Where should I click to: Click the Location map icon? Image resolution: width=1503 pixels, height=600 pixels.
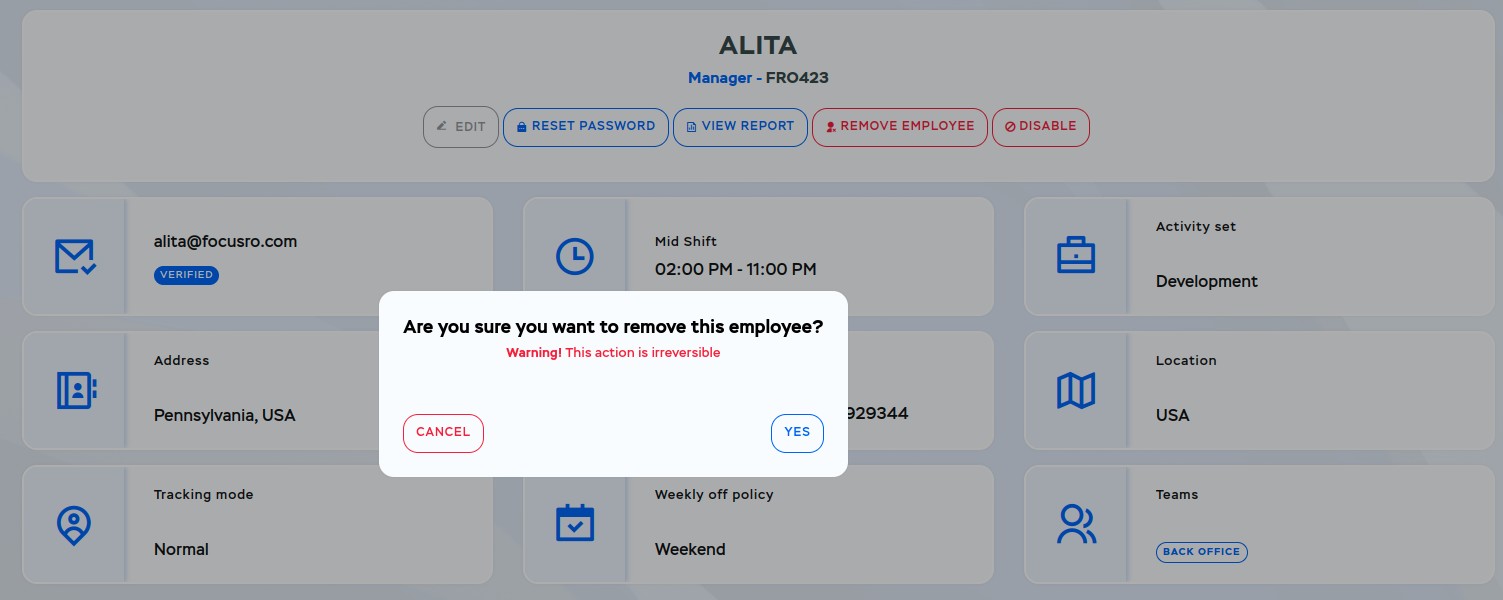(1076, 391)
